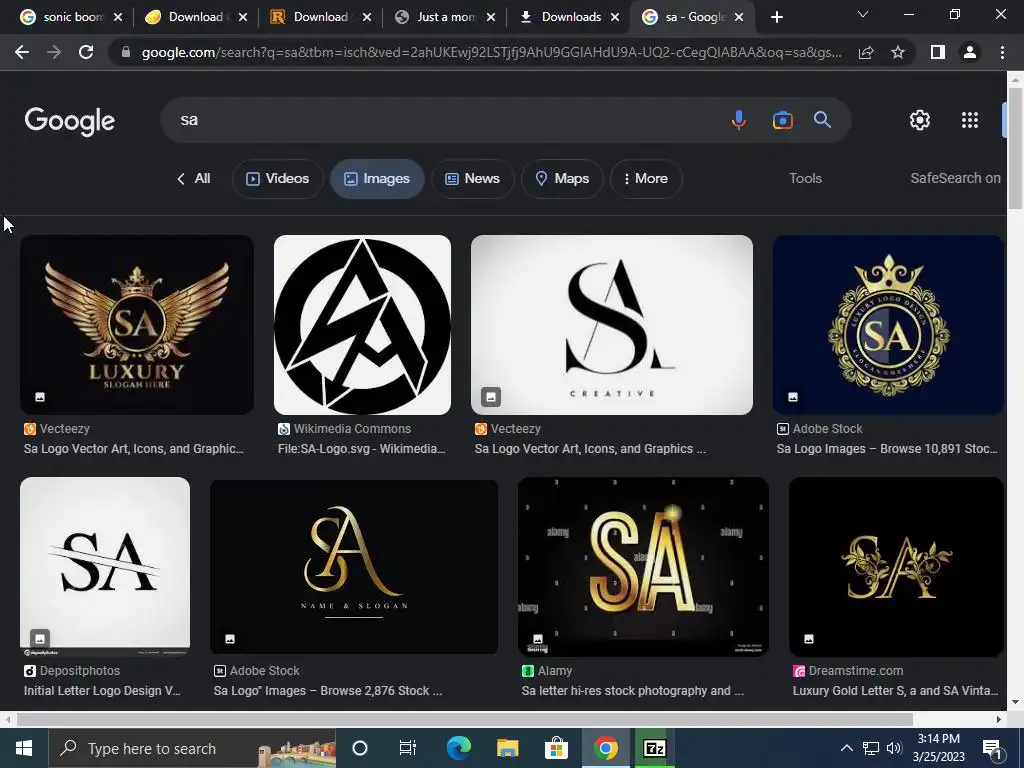Reload the current page
The image size is (1024, 768).
click(86, 52)
